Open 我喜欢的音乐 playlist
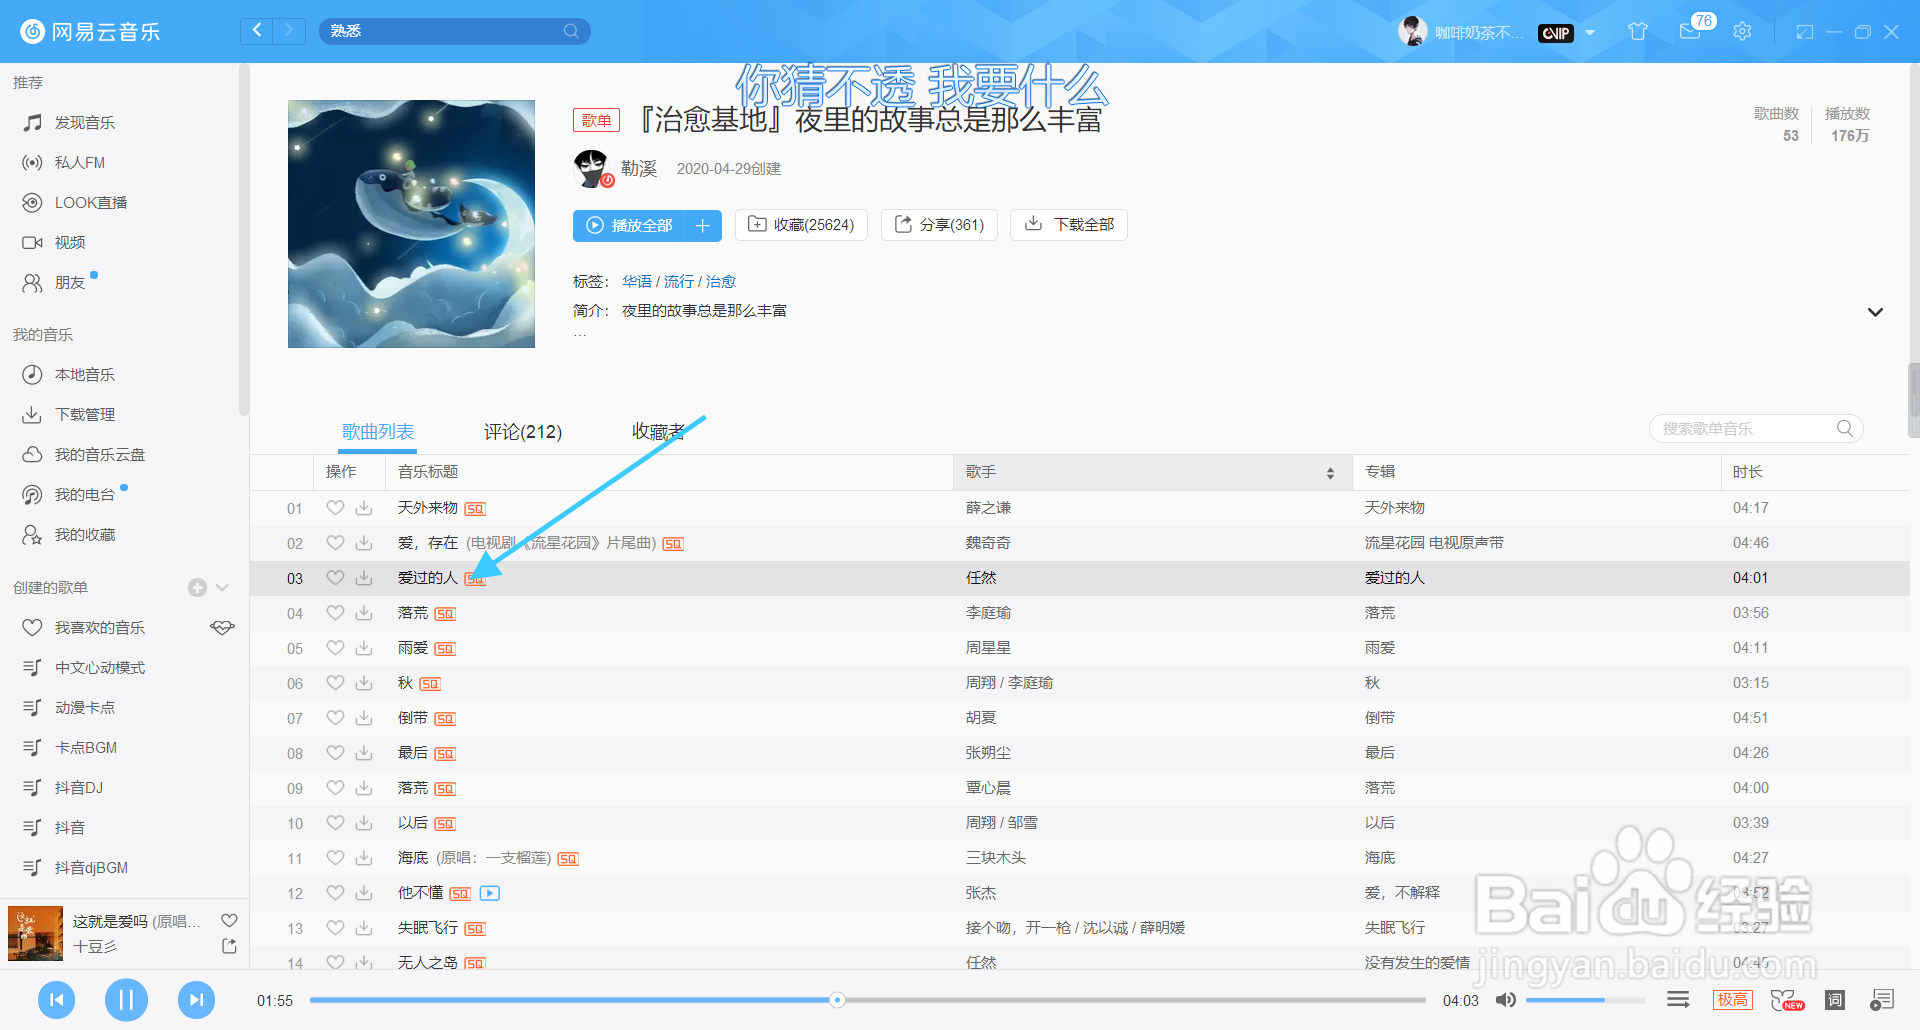Image resolution: width=1920 pixels, height=1030 pixels. pos(100,627)
